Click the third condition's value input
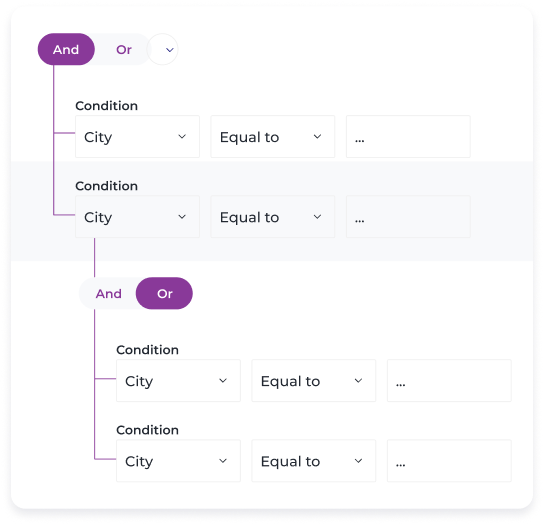Image resolution: width=544 pixels, height=525 pixels. 449,381
